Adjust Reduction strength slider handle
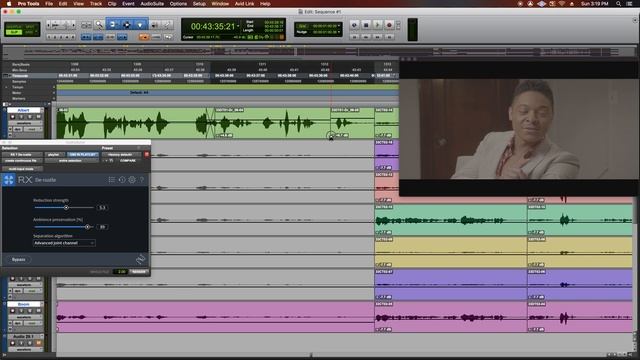640x360 pixels. point(66,208)
